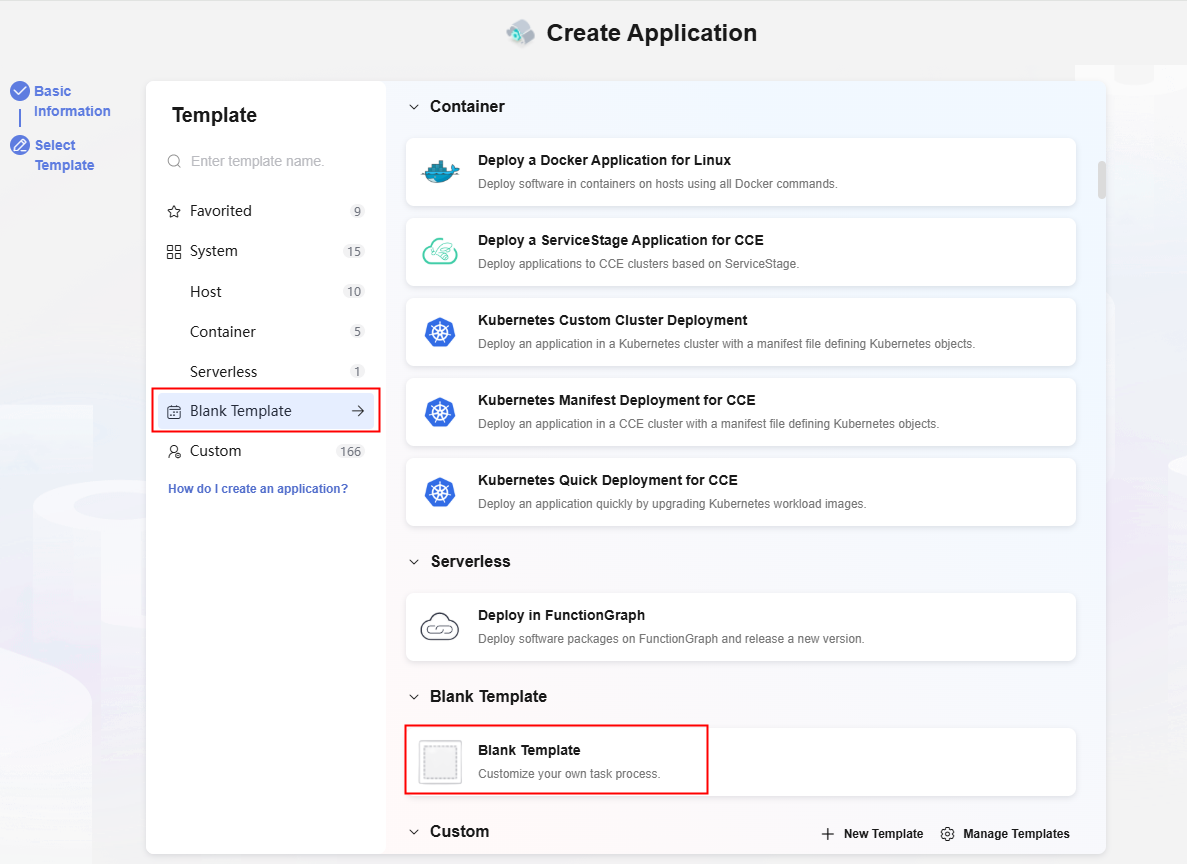1187x864 pixels.
Task: Click the Kubernetes Custom Cluster Deployment icon
Action: click(440, 332)
